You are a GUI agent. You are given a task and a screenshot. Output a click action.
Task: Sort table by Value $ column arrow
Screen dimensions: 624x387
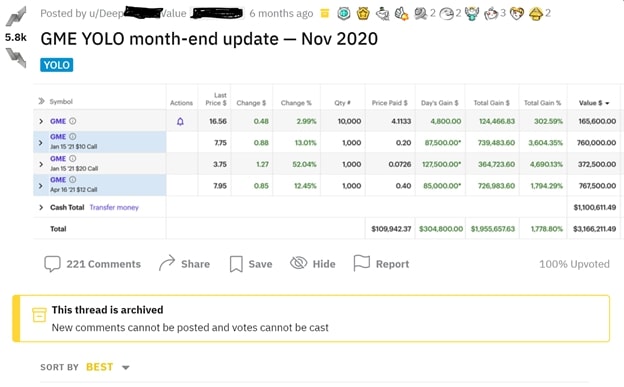[x=607, y=103]
